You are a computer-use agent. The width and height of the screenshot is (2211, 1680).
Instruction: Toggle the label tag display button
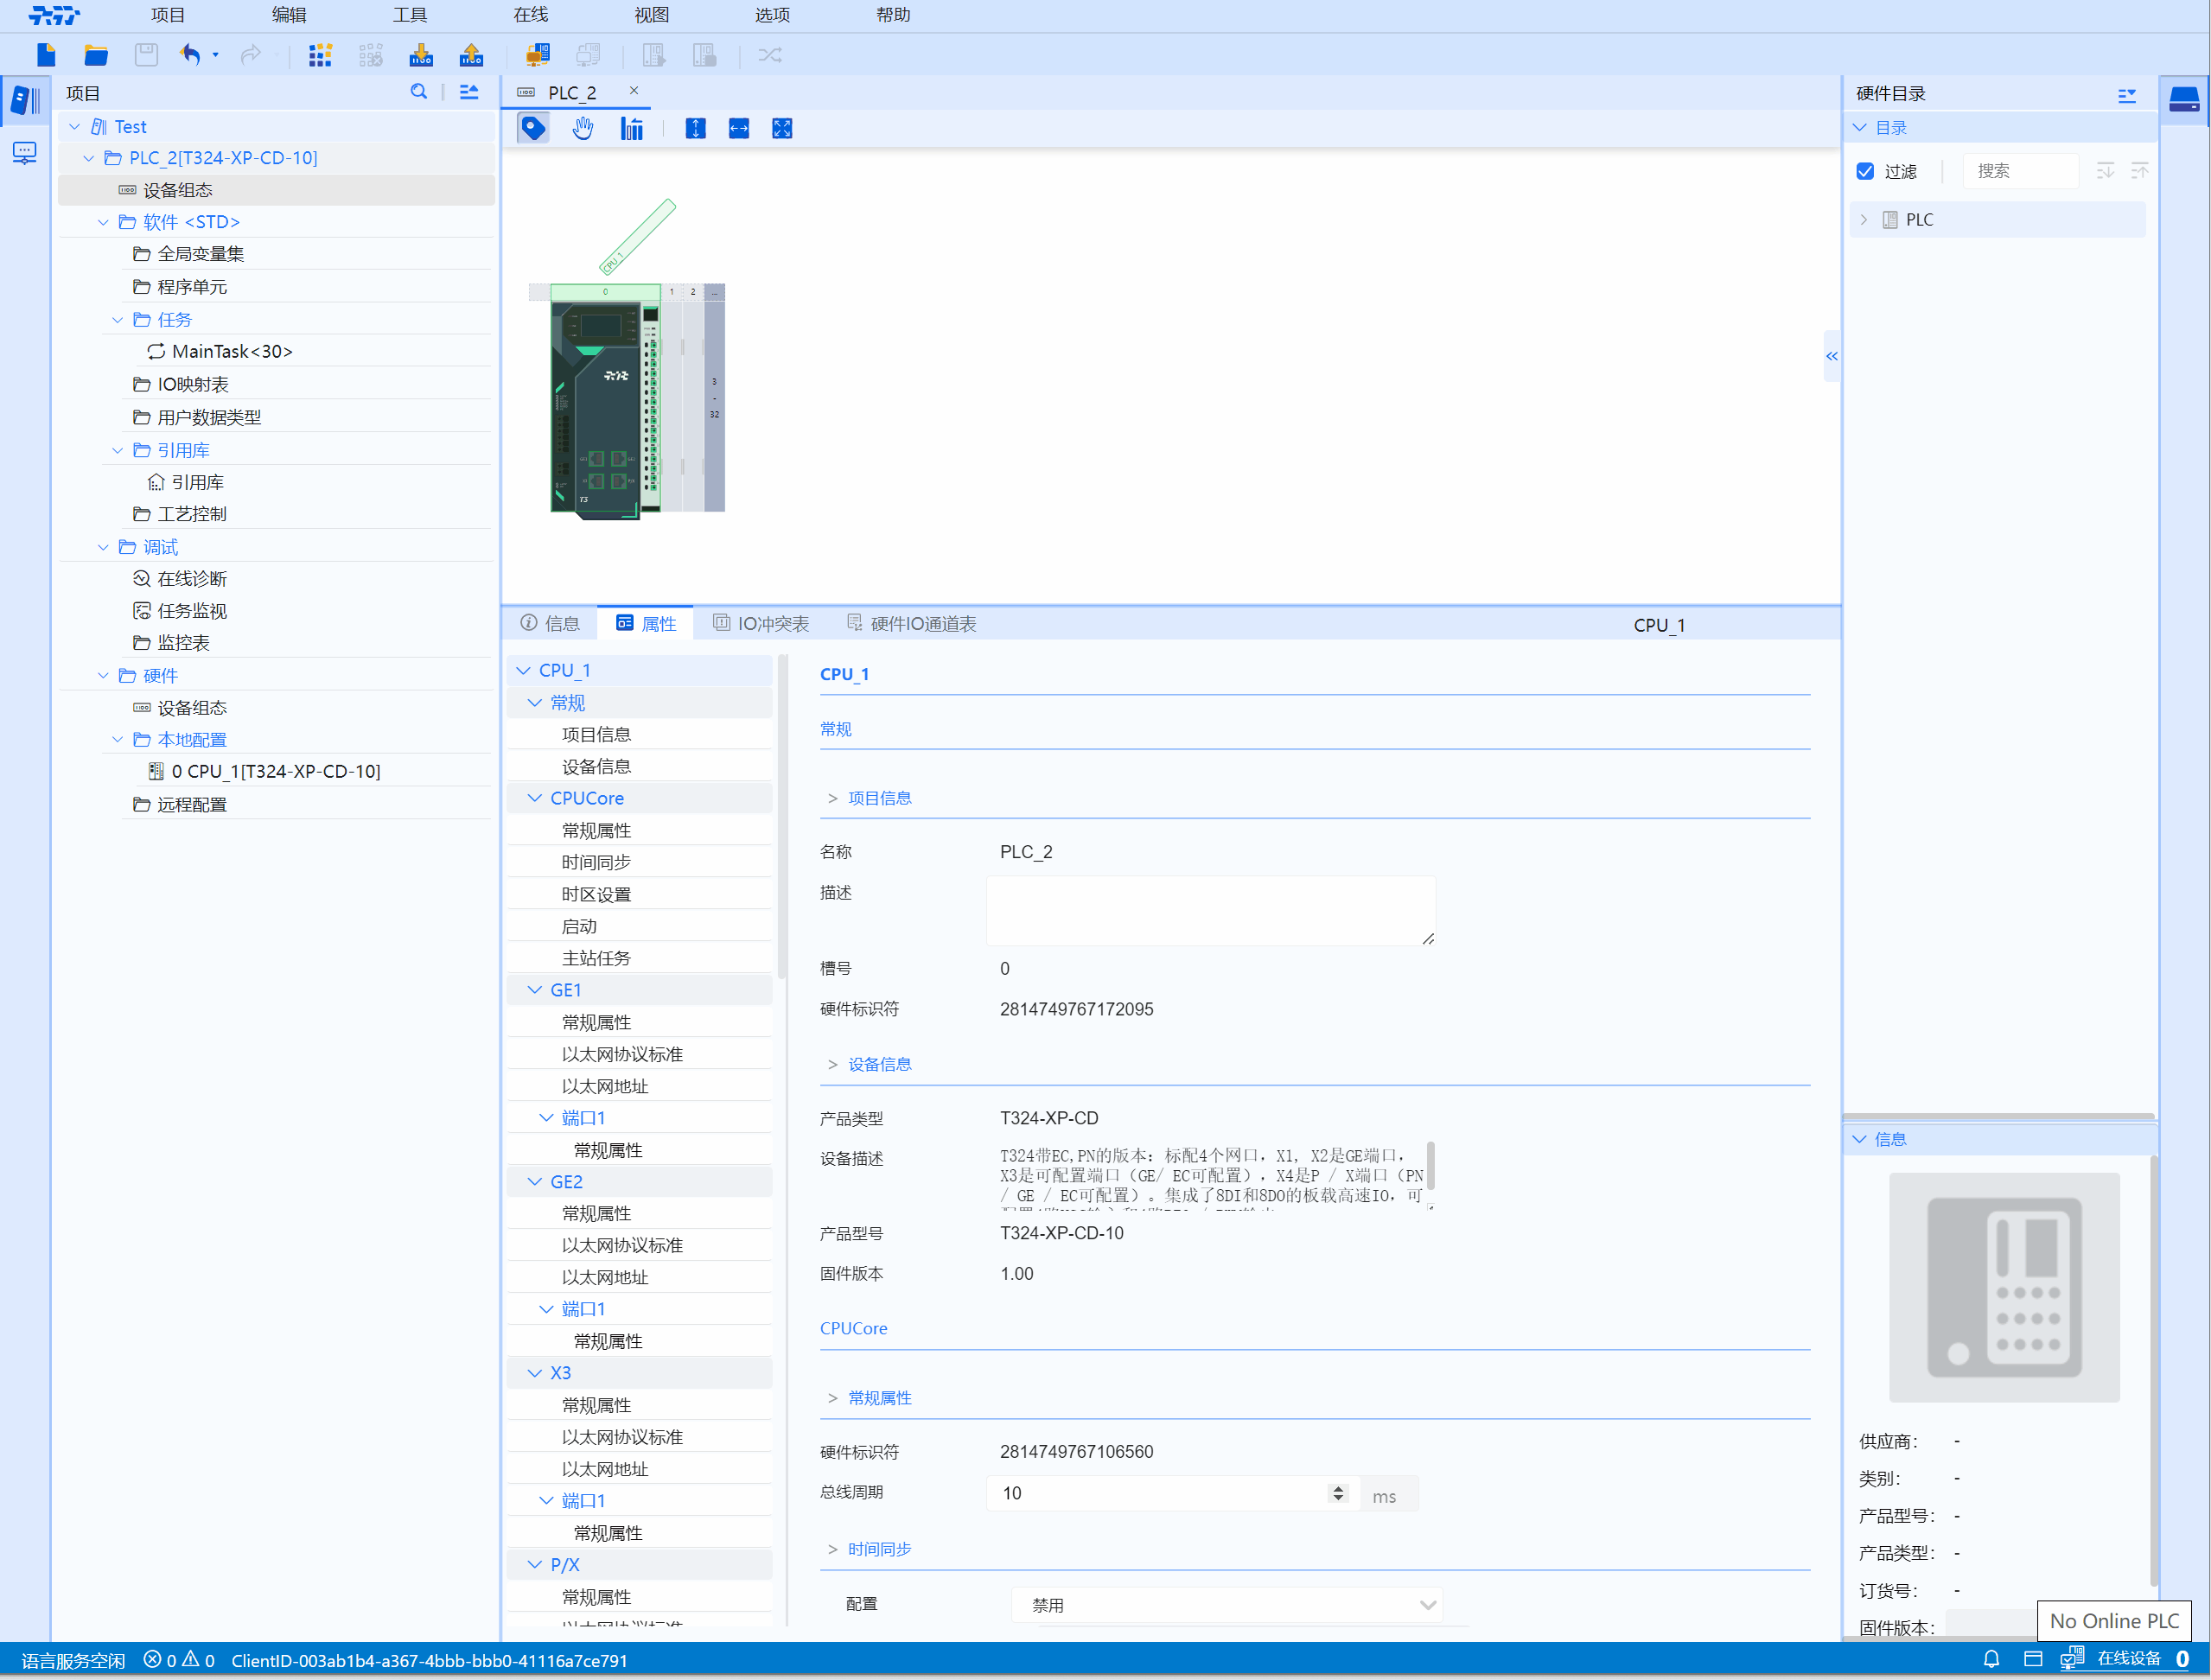tap(532, 128)
